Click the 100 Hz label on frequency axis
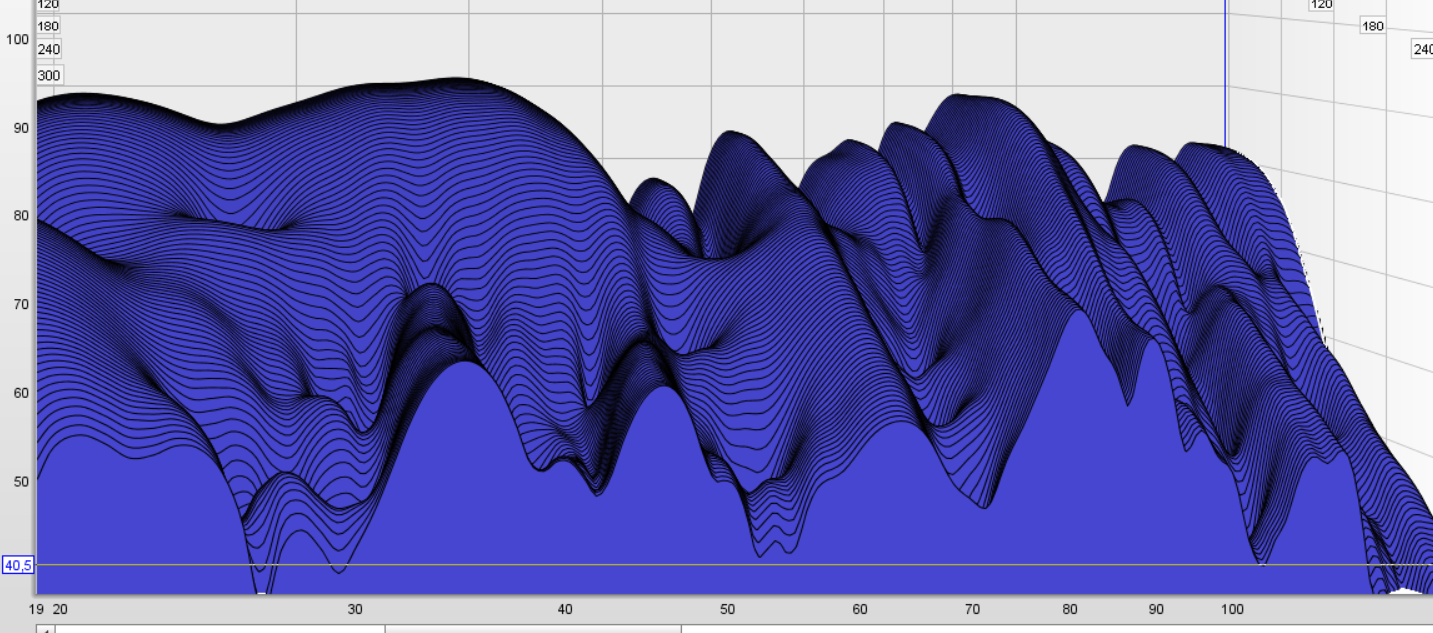Viewport: 1433px width, 633px height. (1232, 609)
